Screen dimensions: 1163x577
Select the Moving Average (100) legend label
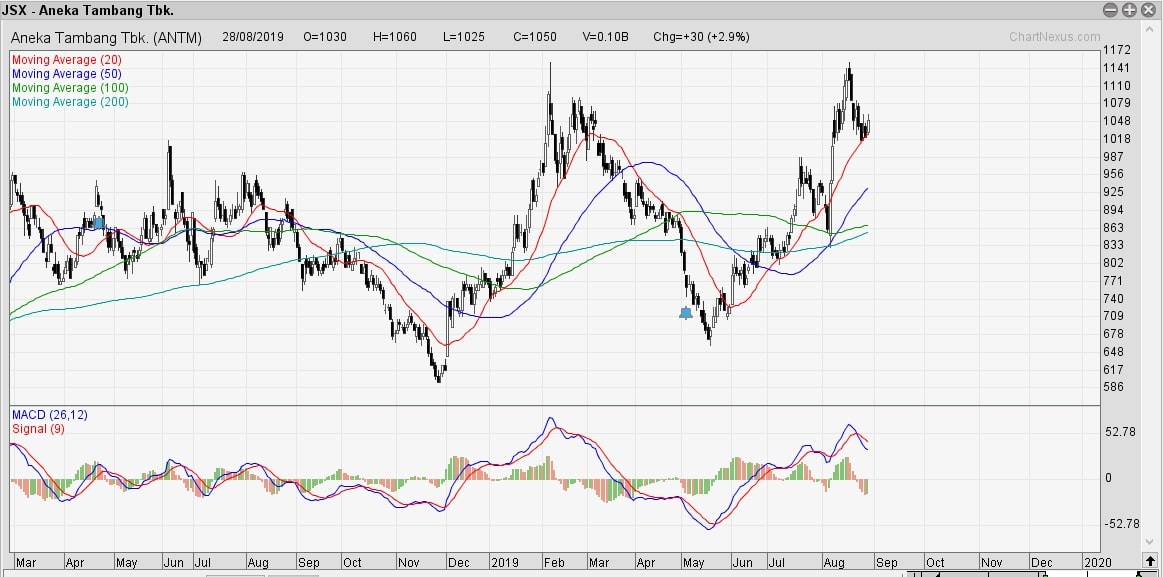[70, 88]
